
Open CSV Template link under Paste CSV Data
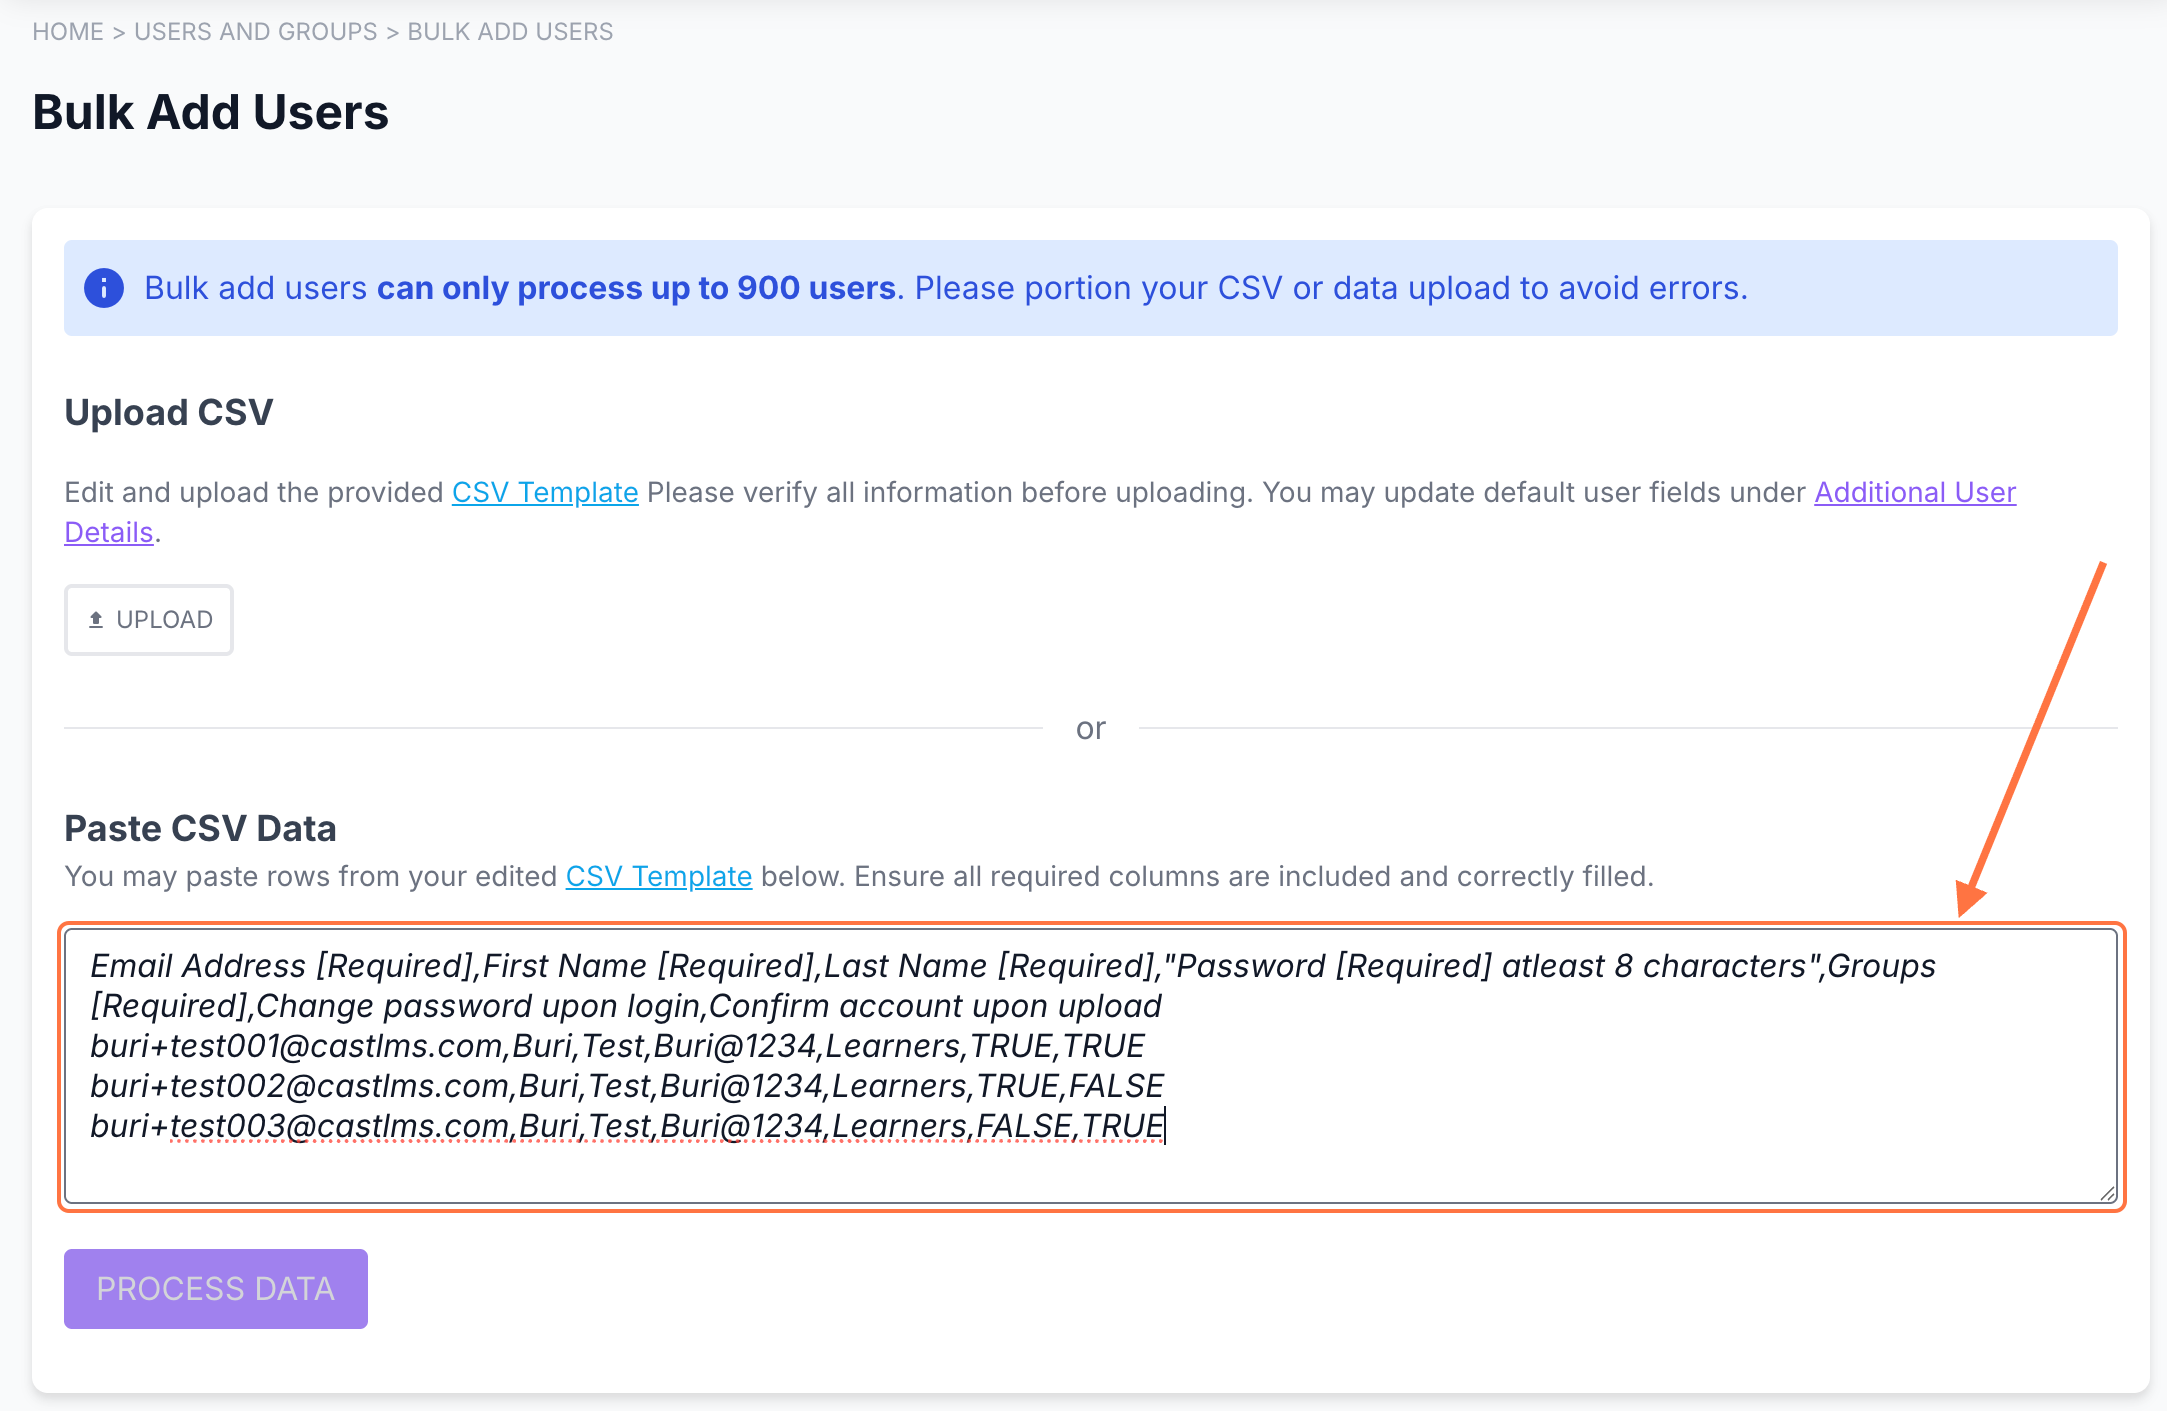pyautogui.click(x=658, y=877)
